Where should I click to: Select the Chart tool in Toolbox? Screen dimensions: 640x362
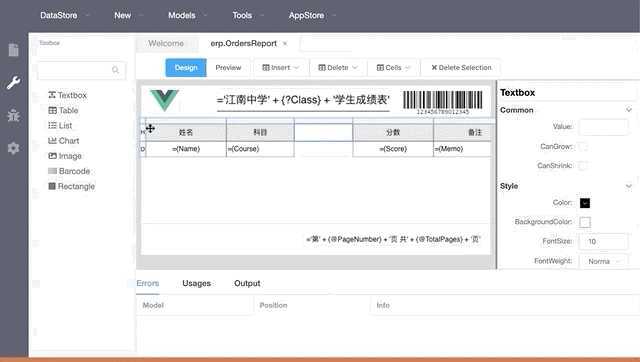tap(63, 141)
